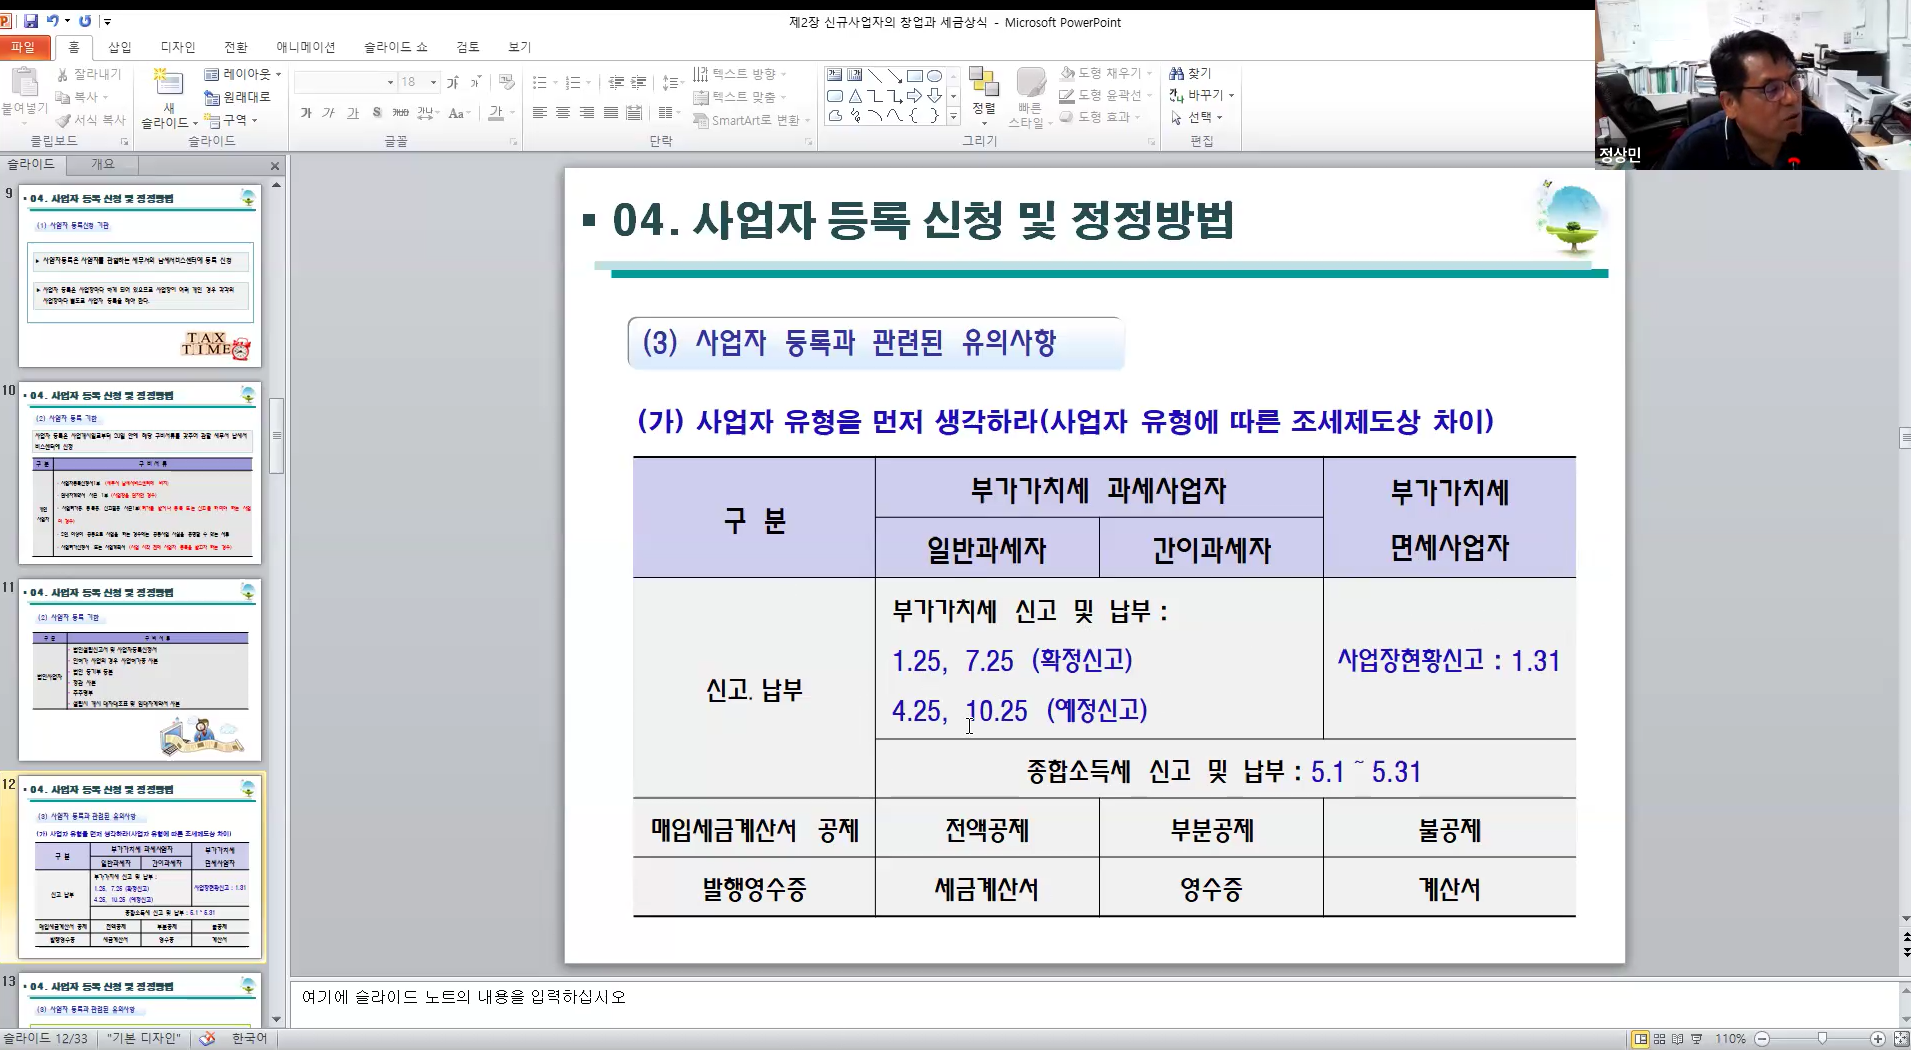Start slideshow from status bar icon
This screenshot has width=1911, height=1050.
[1696, 1039]
